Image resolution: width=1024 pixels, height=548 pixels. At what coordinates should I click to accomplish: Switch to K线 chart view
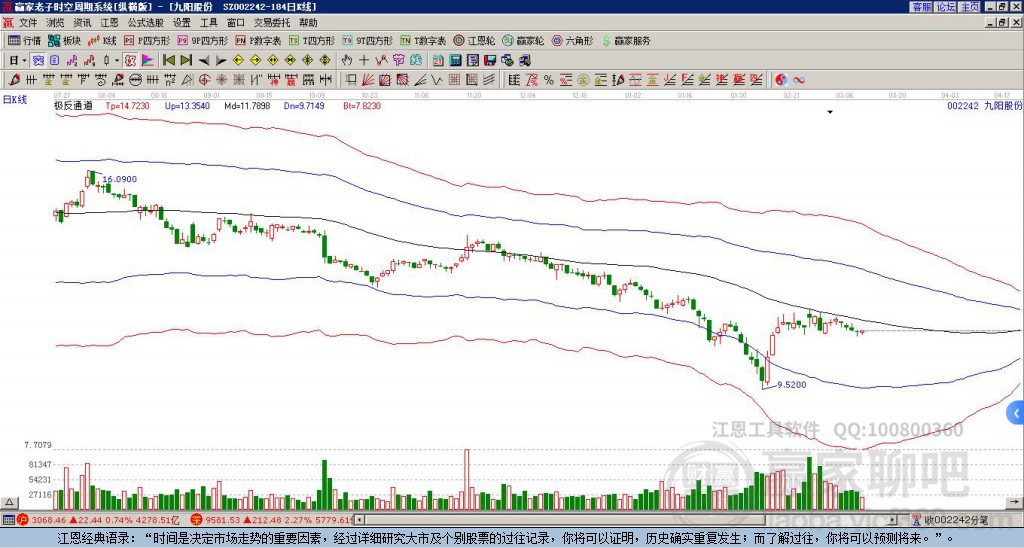102,40
